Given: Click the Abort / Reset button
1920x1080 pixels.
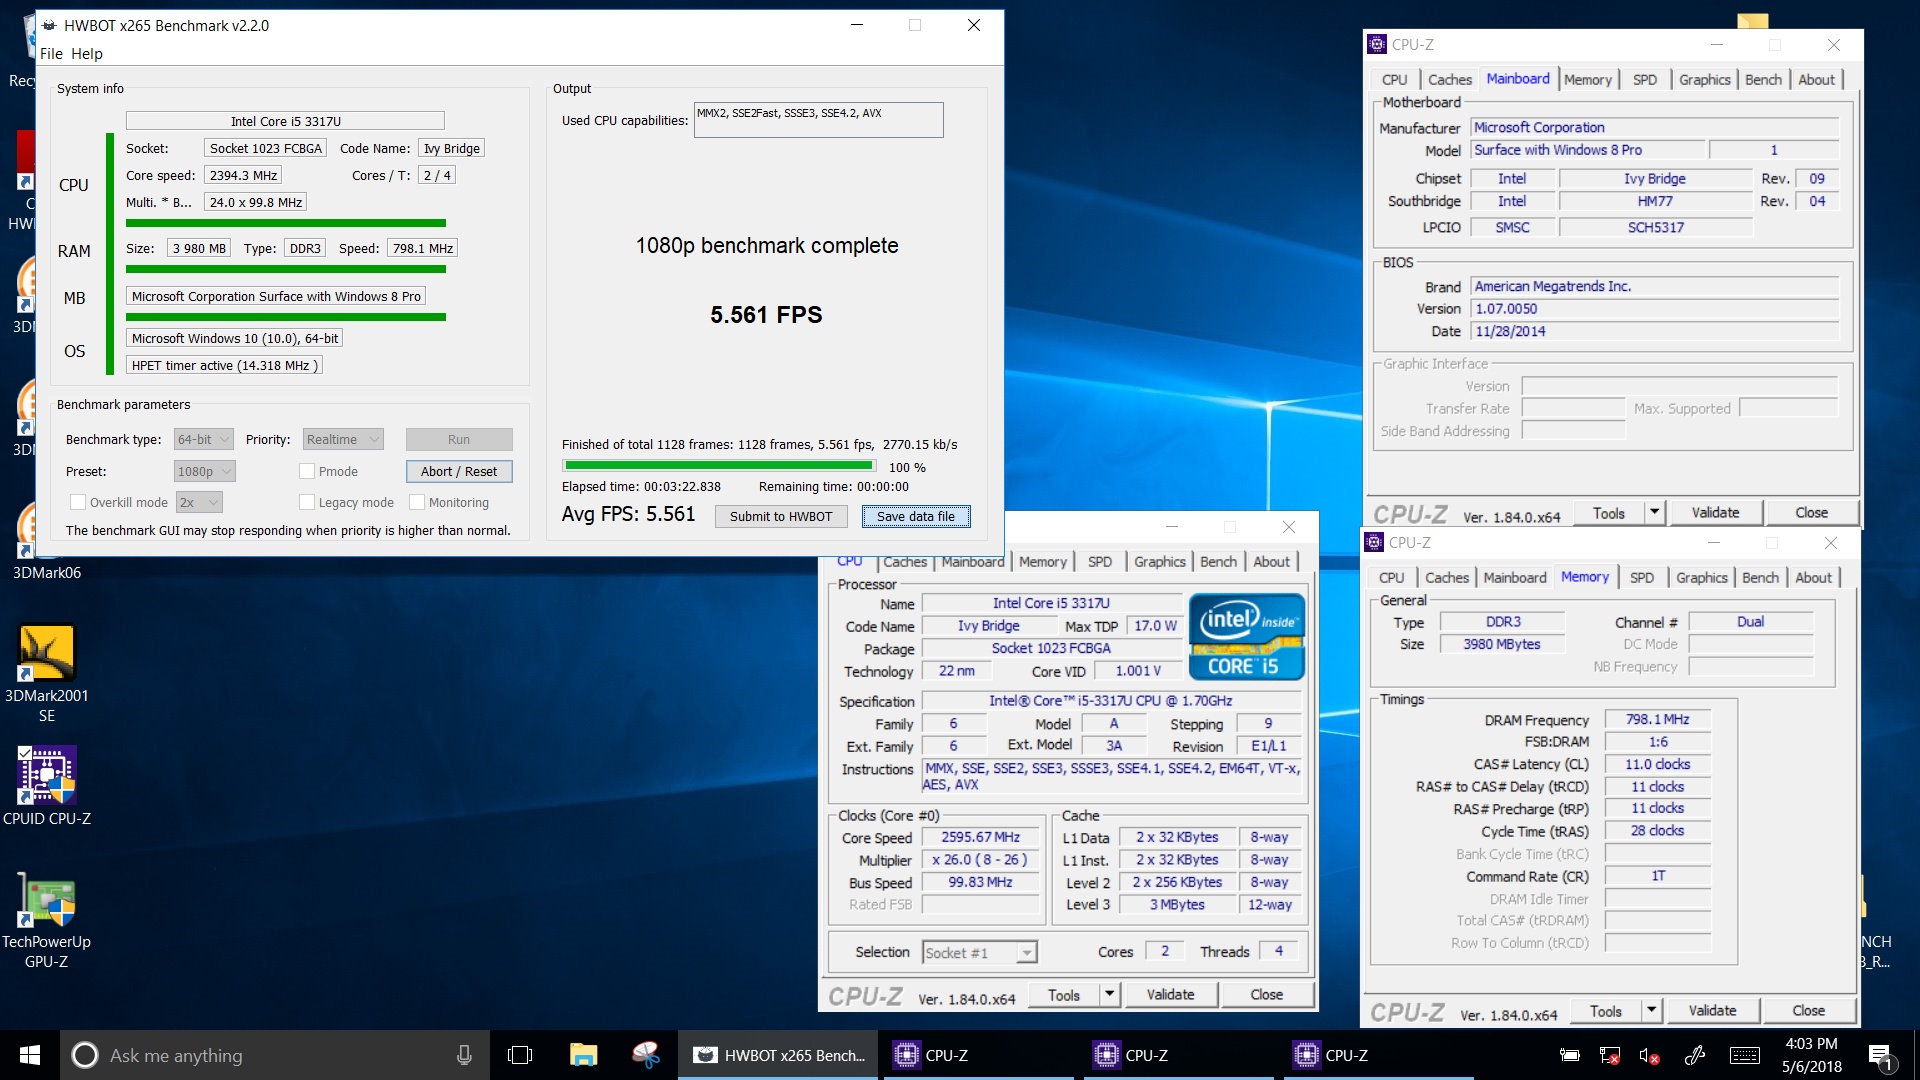Looking at the screenshot, I should [x=459, y=471].
